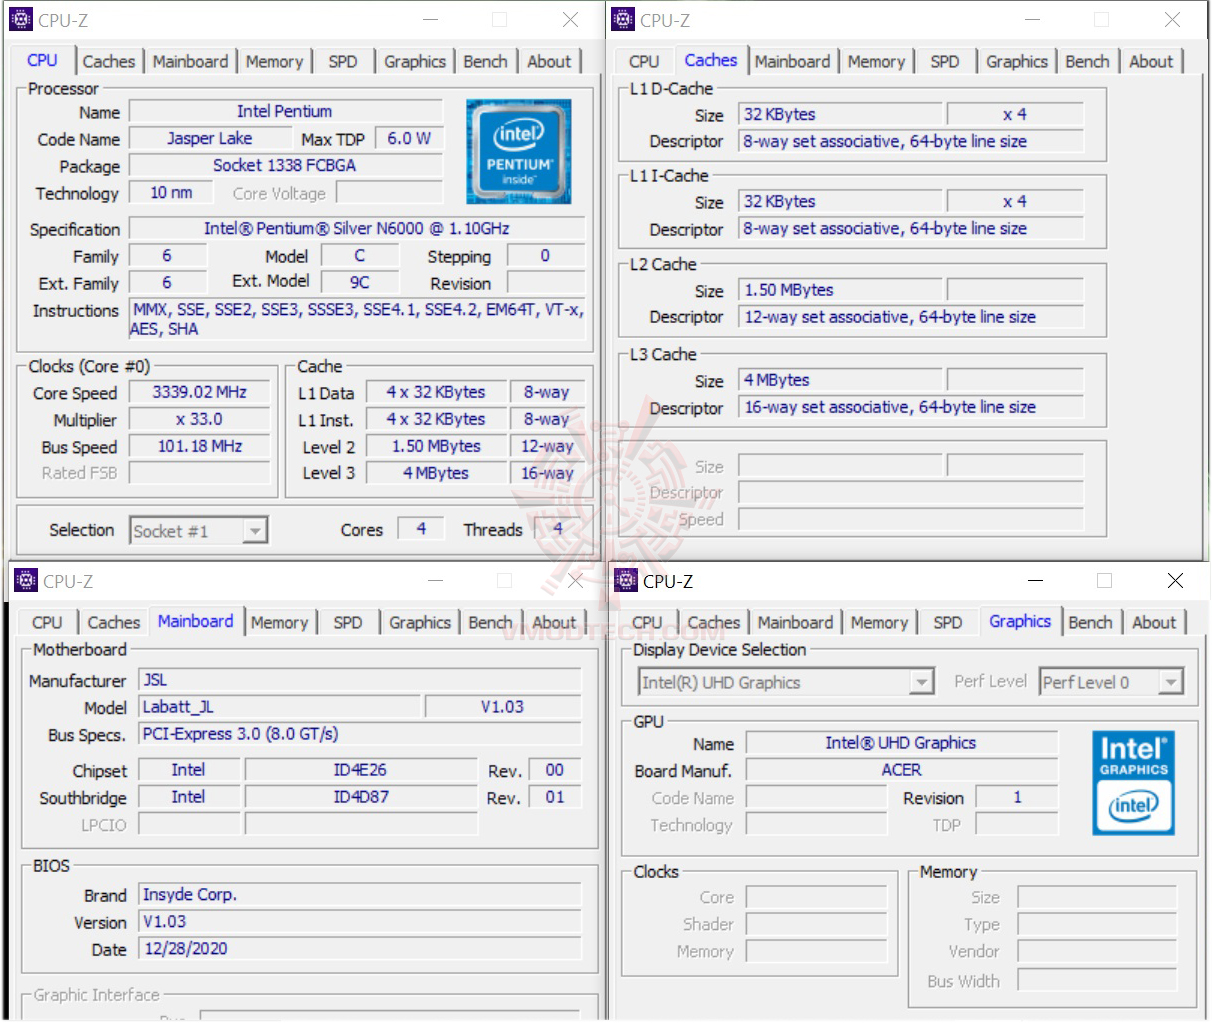Click CPU-Z app icon in Mainboard window title
The height and width of the screenshot is (1023, 1212).
tap(25, 580)
